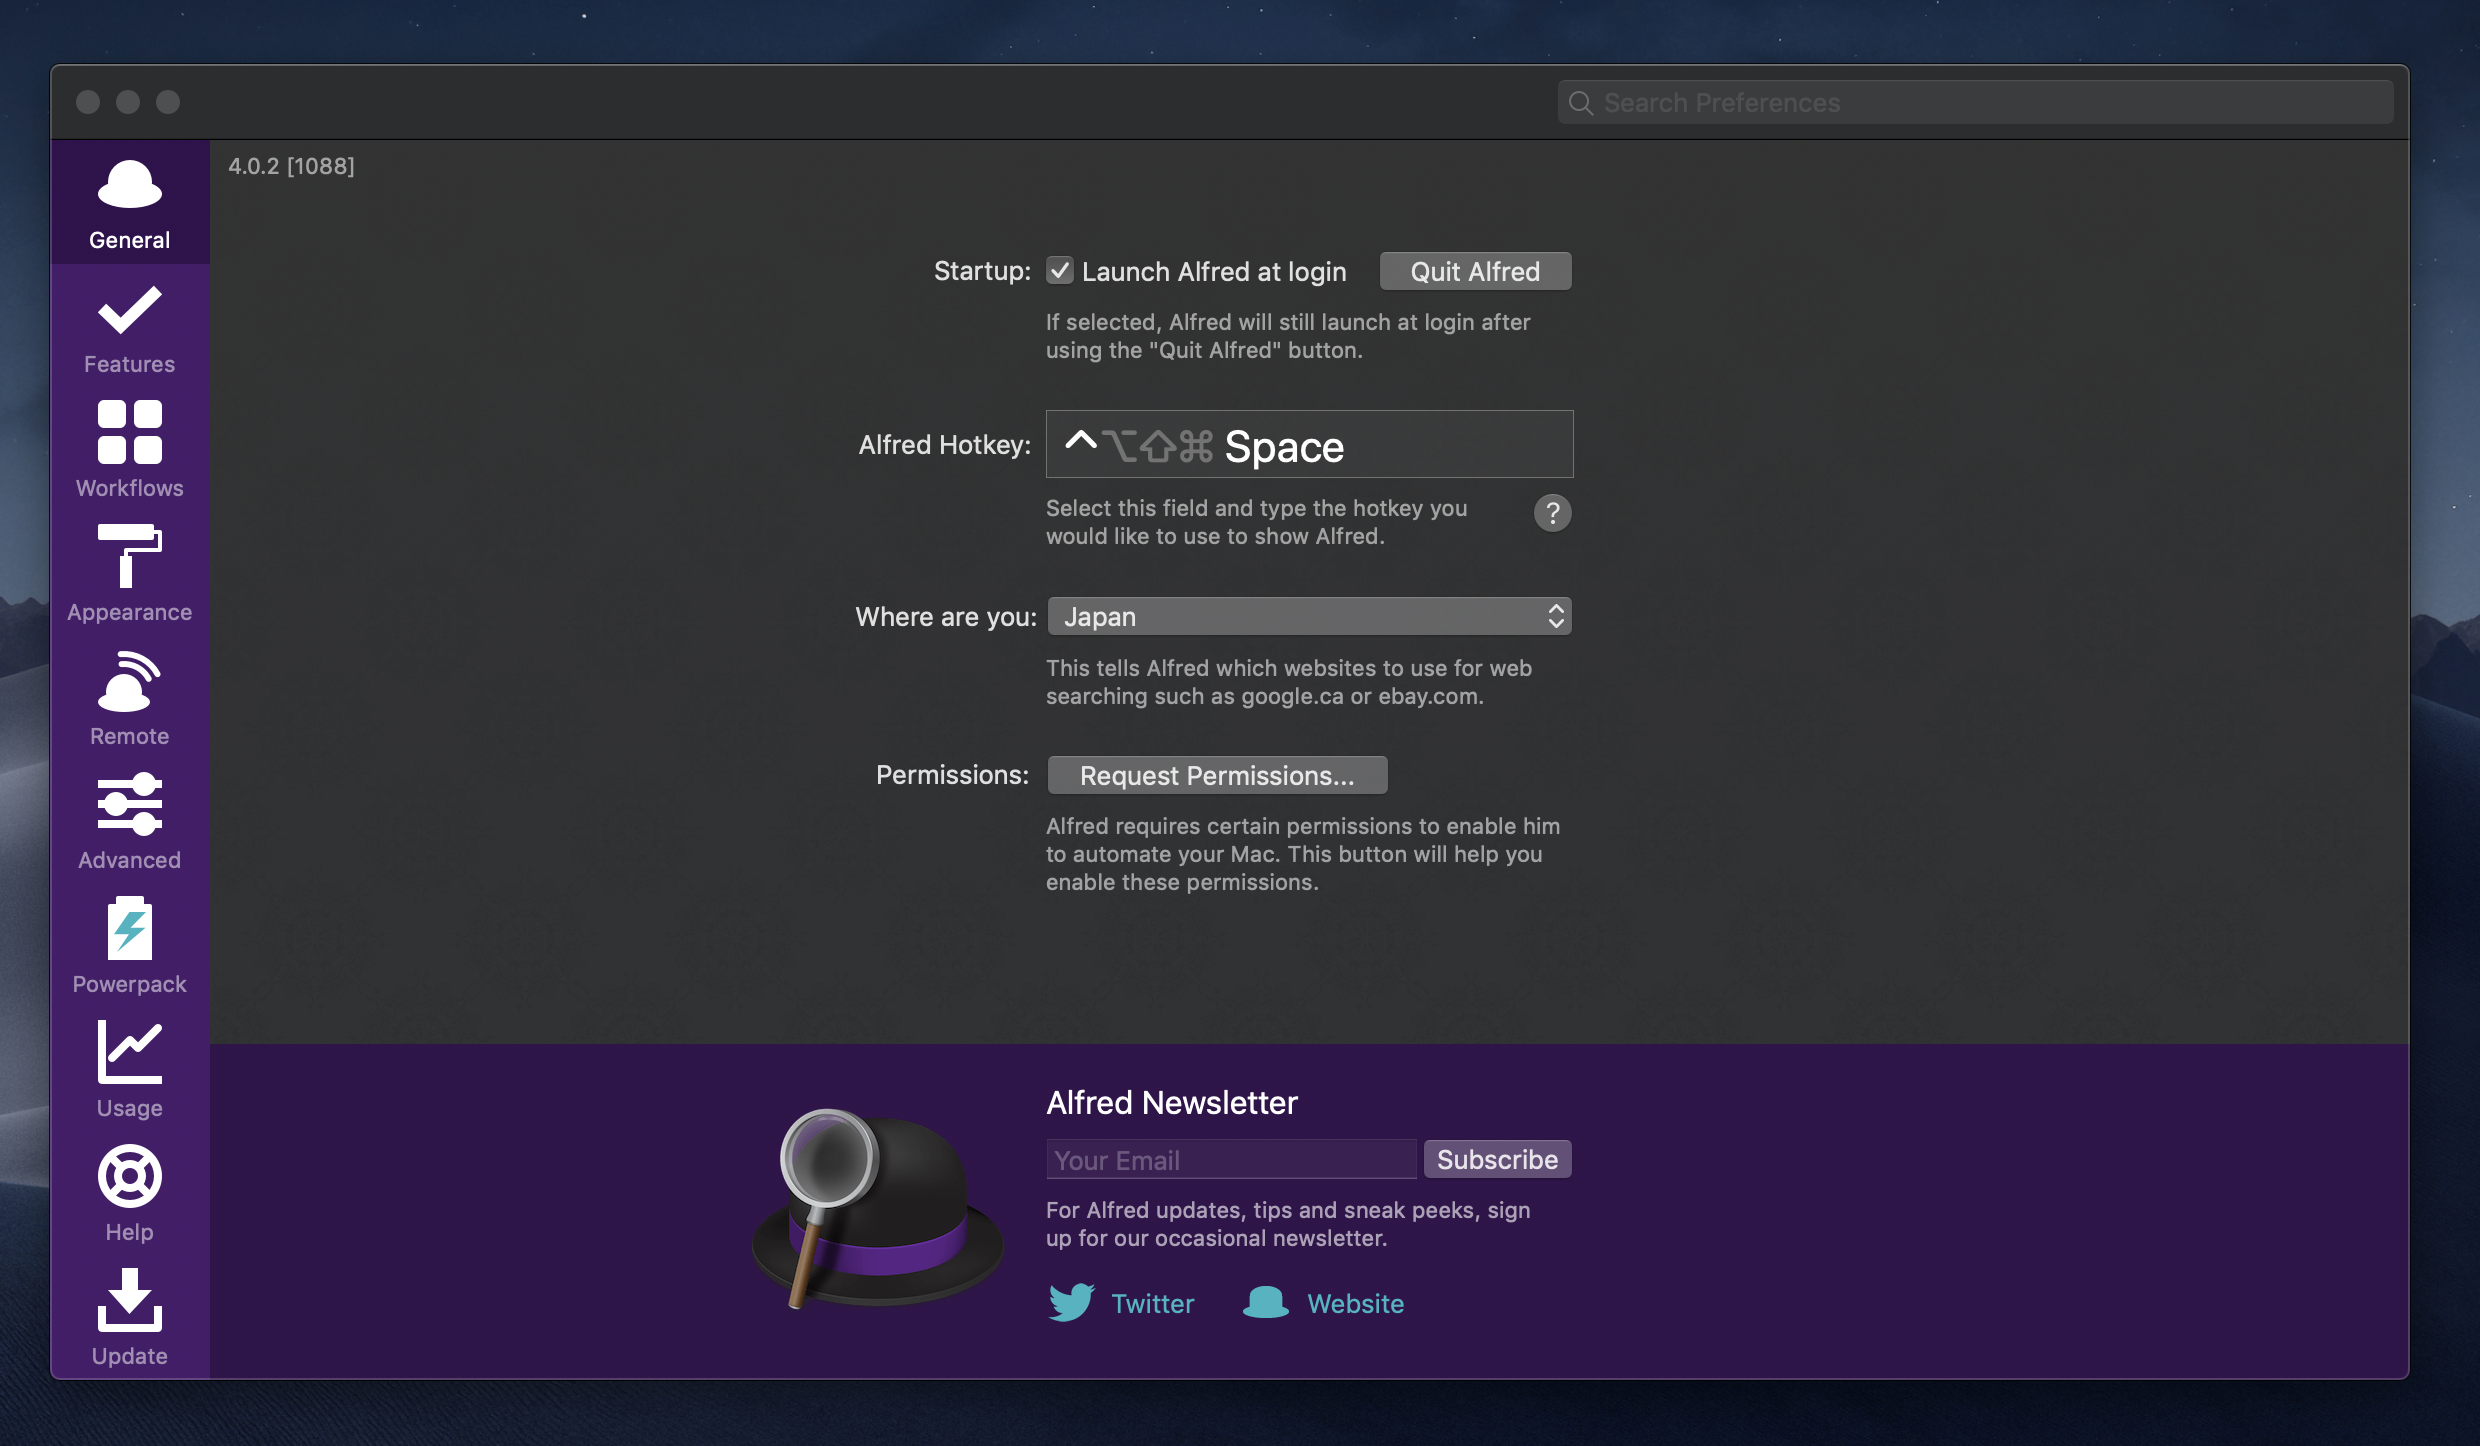Viewport: 2480px width, 1446px height.
Task: Click the red close window button
Action: pyautogui.click(x=88, y=102)
